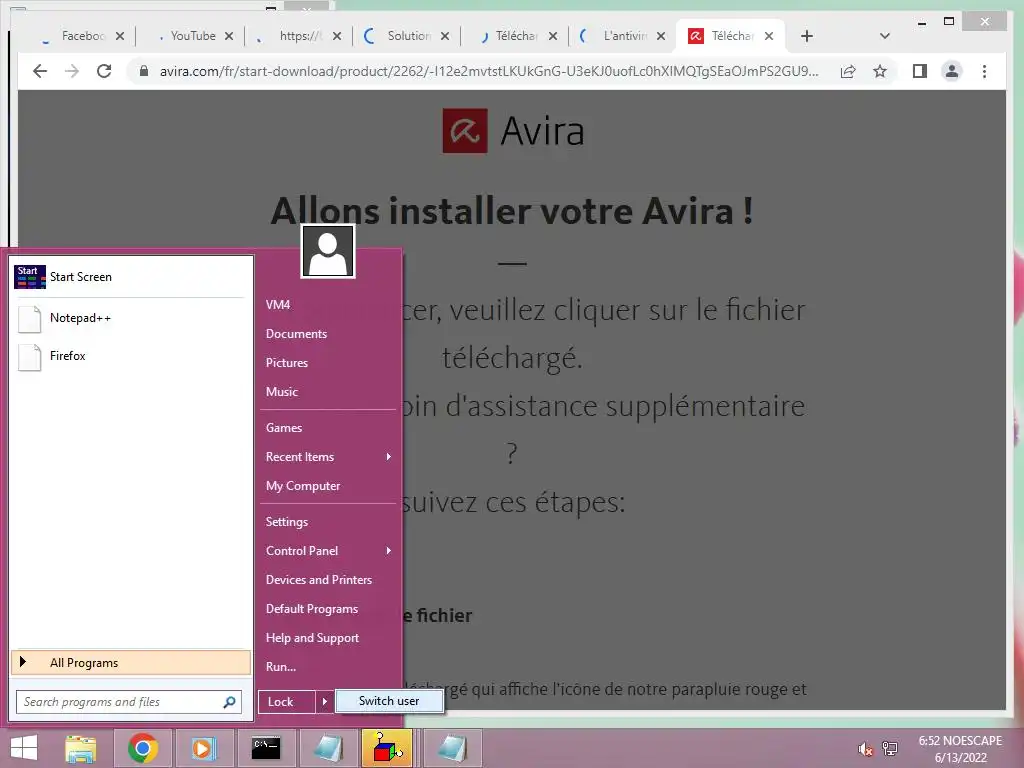Open Help and Support
Image resolution: width=1024 pixels, height=768 pixels.
point(312,638)
